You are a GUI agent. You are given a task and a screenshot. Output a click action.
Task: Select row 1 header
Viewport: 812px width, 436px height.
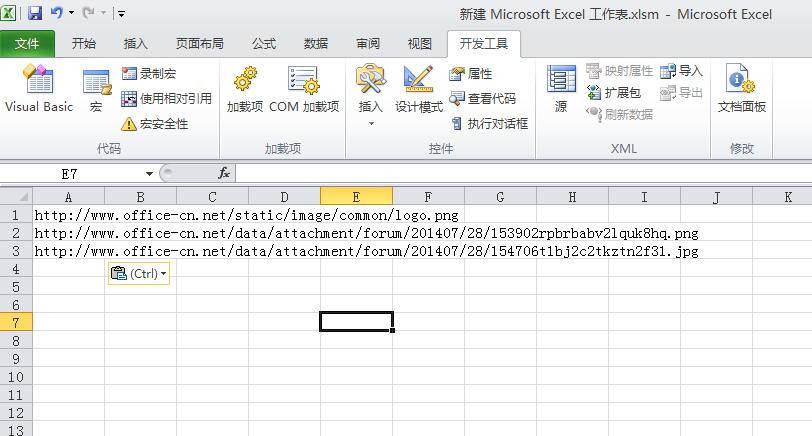[16, 215]
